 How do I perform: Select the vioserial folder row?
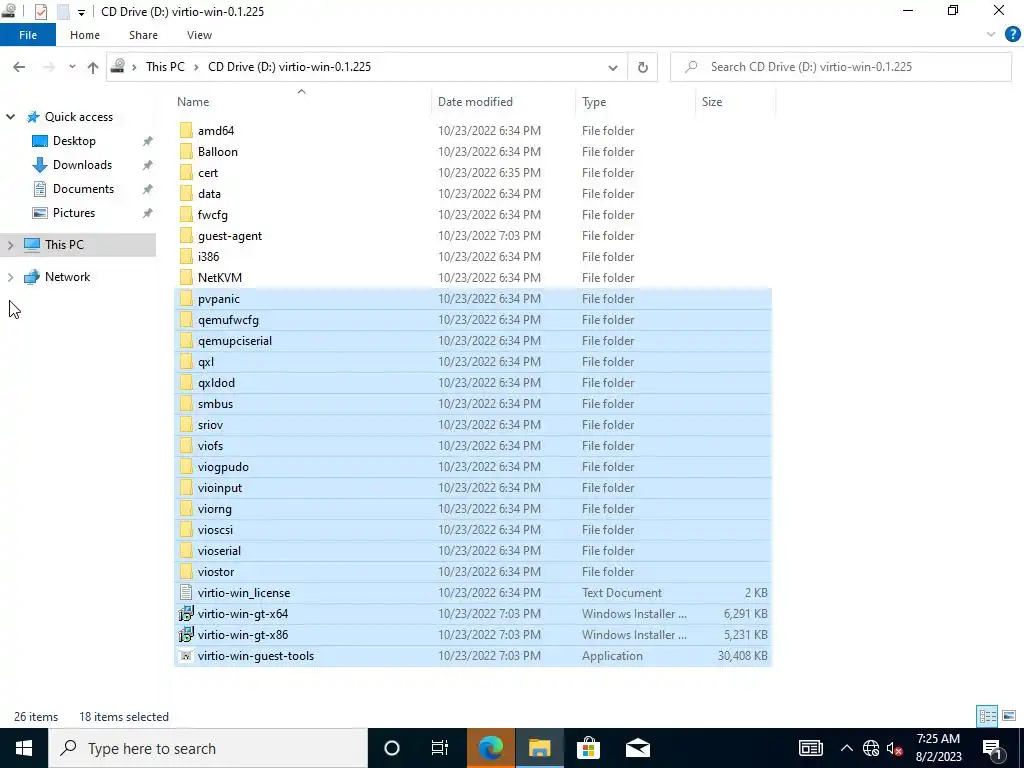pos(473,551)
